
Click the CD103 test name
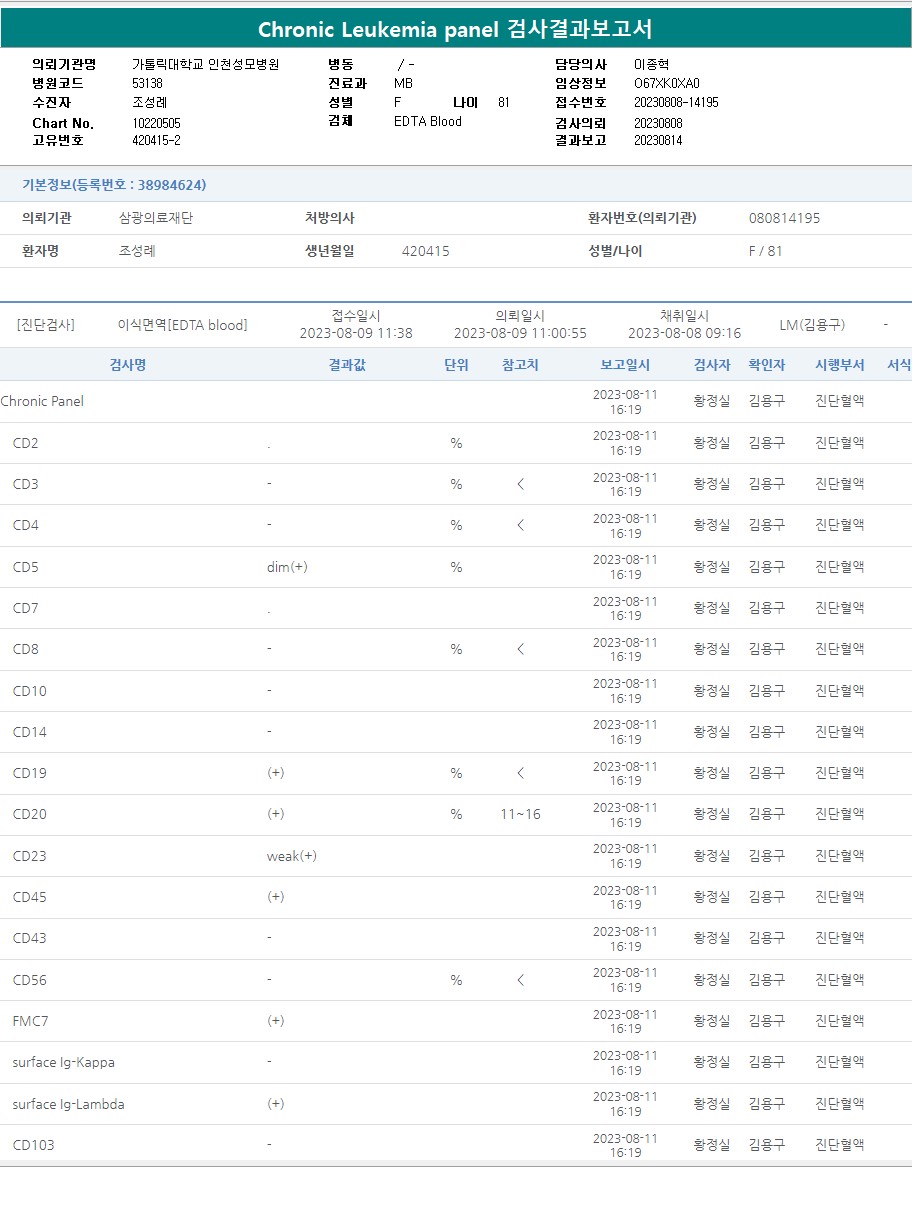pyautogui.click(x=33, y=1145)
